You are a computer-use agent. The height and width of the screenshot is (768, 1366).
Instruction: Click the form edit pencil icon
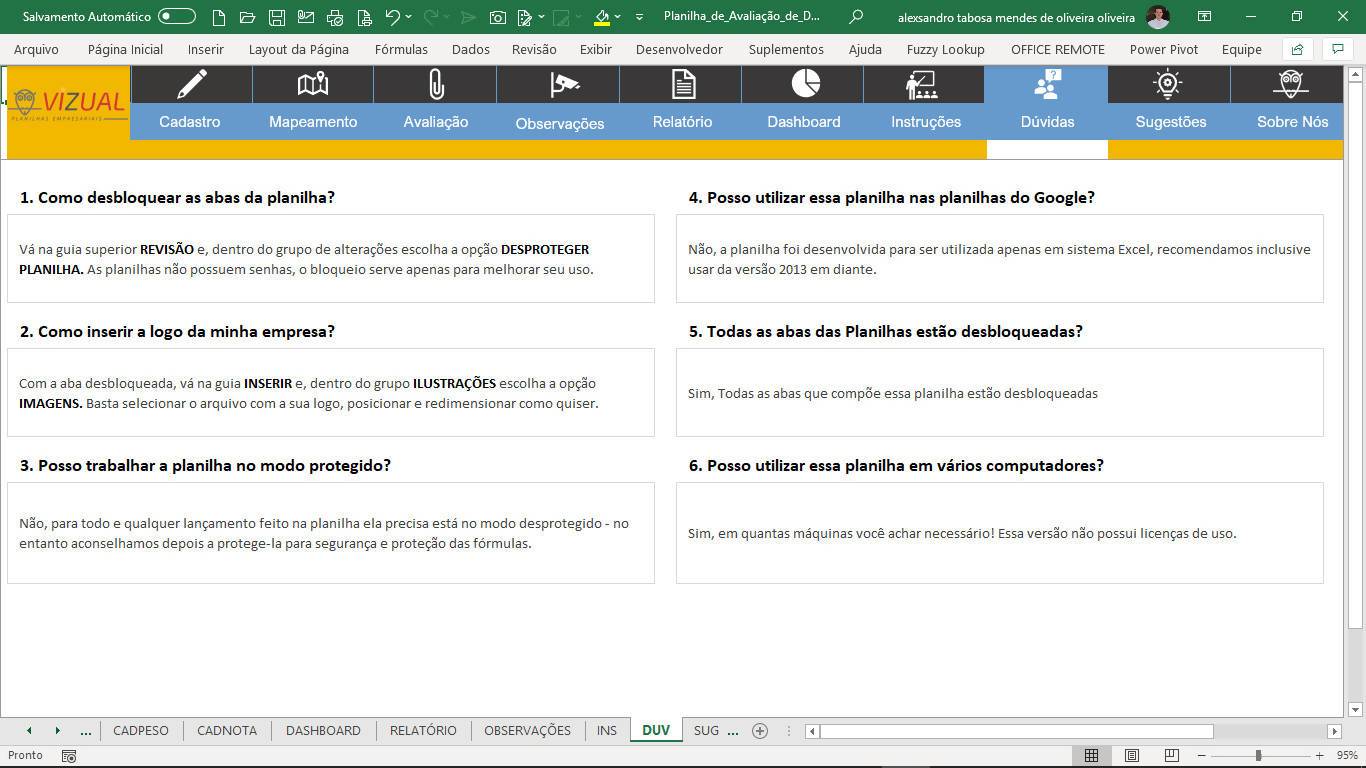pos(525,17)
